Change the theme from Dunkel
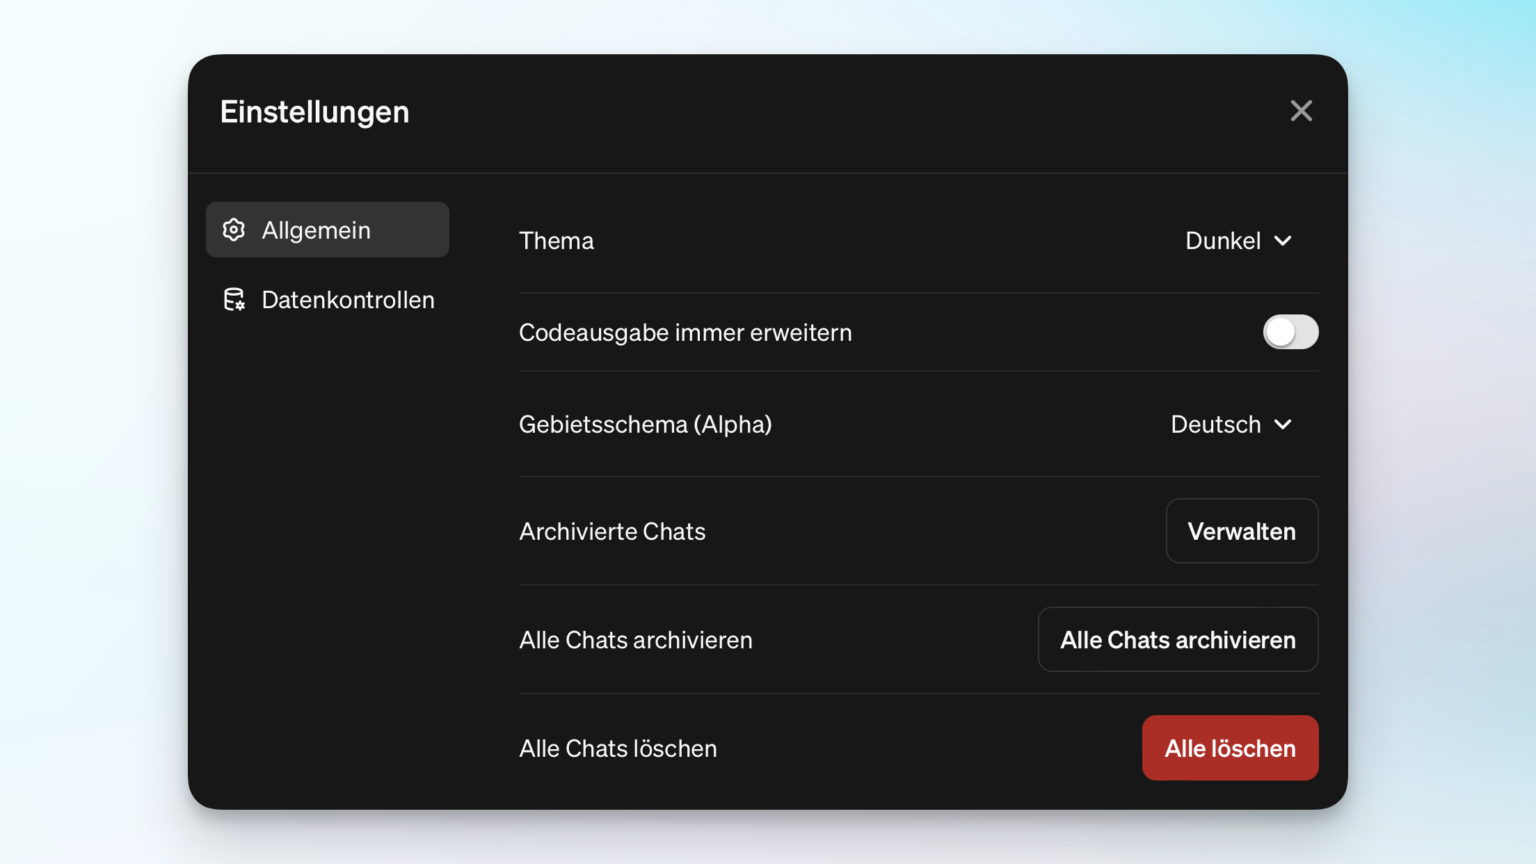 pyautogui.click(x=1239, y=240)
